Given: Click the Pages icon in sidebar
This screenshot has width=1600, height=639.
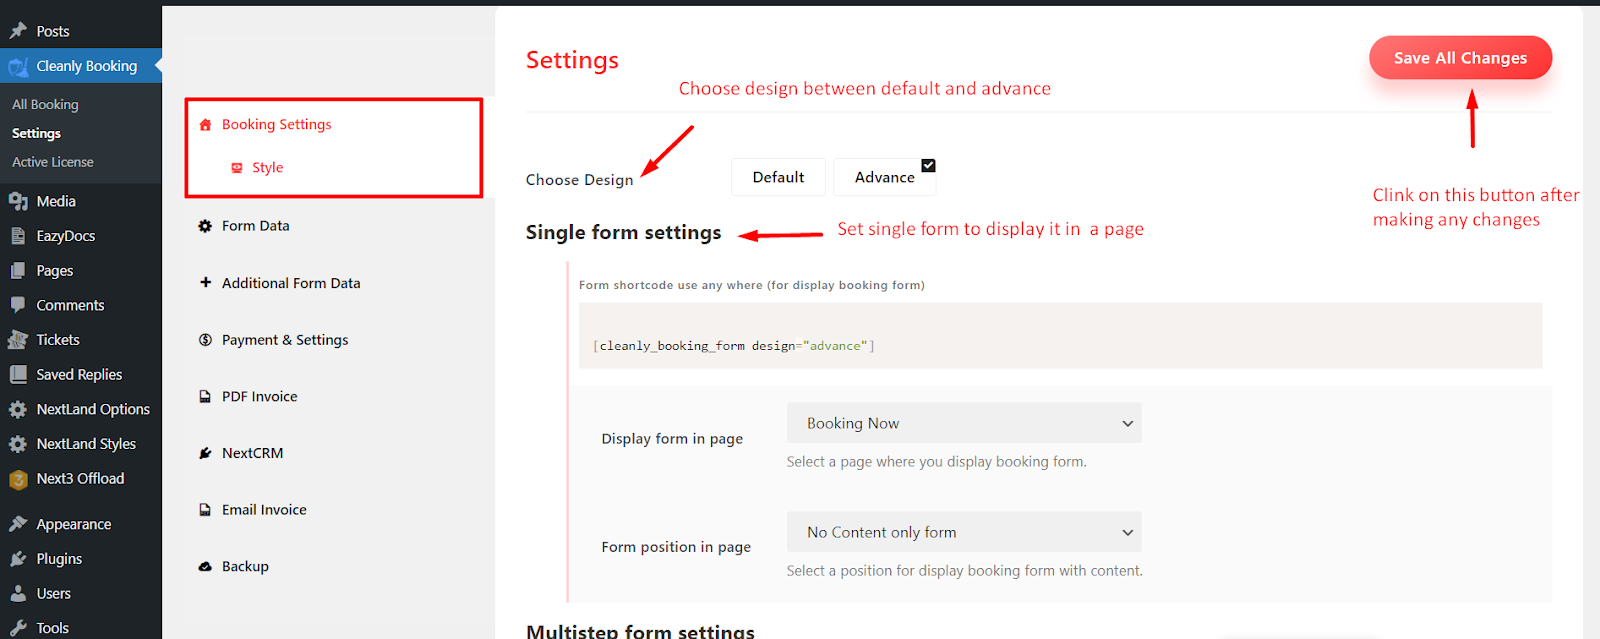Looking at the screenshot, I should click(18, 270).
